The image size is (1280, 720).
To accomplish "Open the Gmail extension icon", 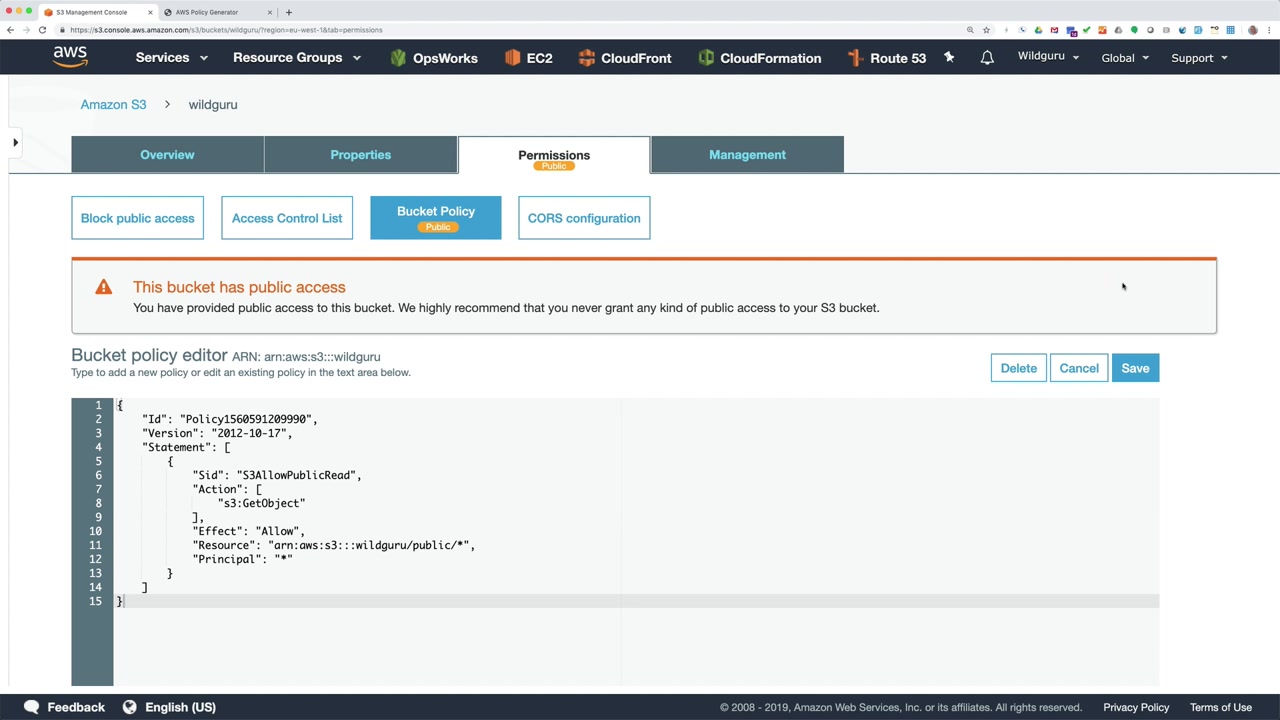I will pyautogui.click(x=1054, y=30).
